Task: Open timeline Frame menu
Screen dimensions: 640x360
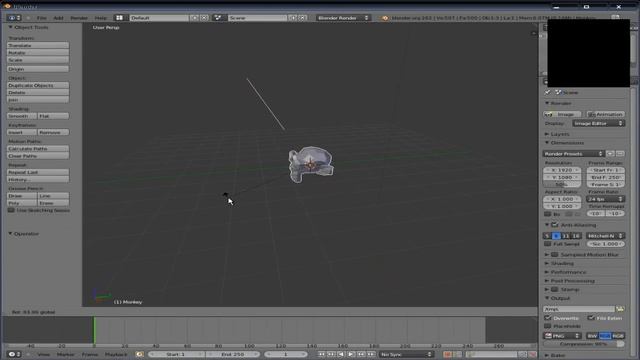Action: [x=90, y=354]
